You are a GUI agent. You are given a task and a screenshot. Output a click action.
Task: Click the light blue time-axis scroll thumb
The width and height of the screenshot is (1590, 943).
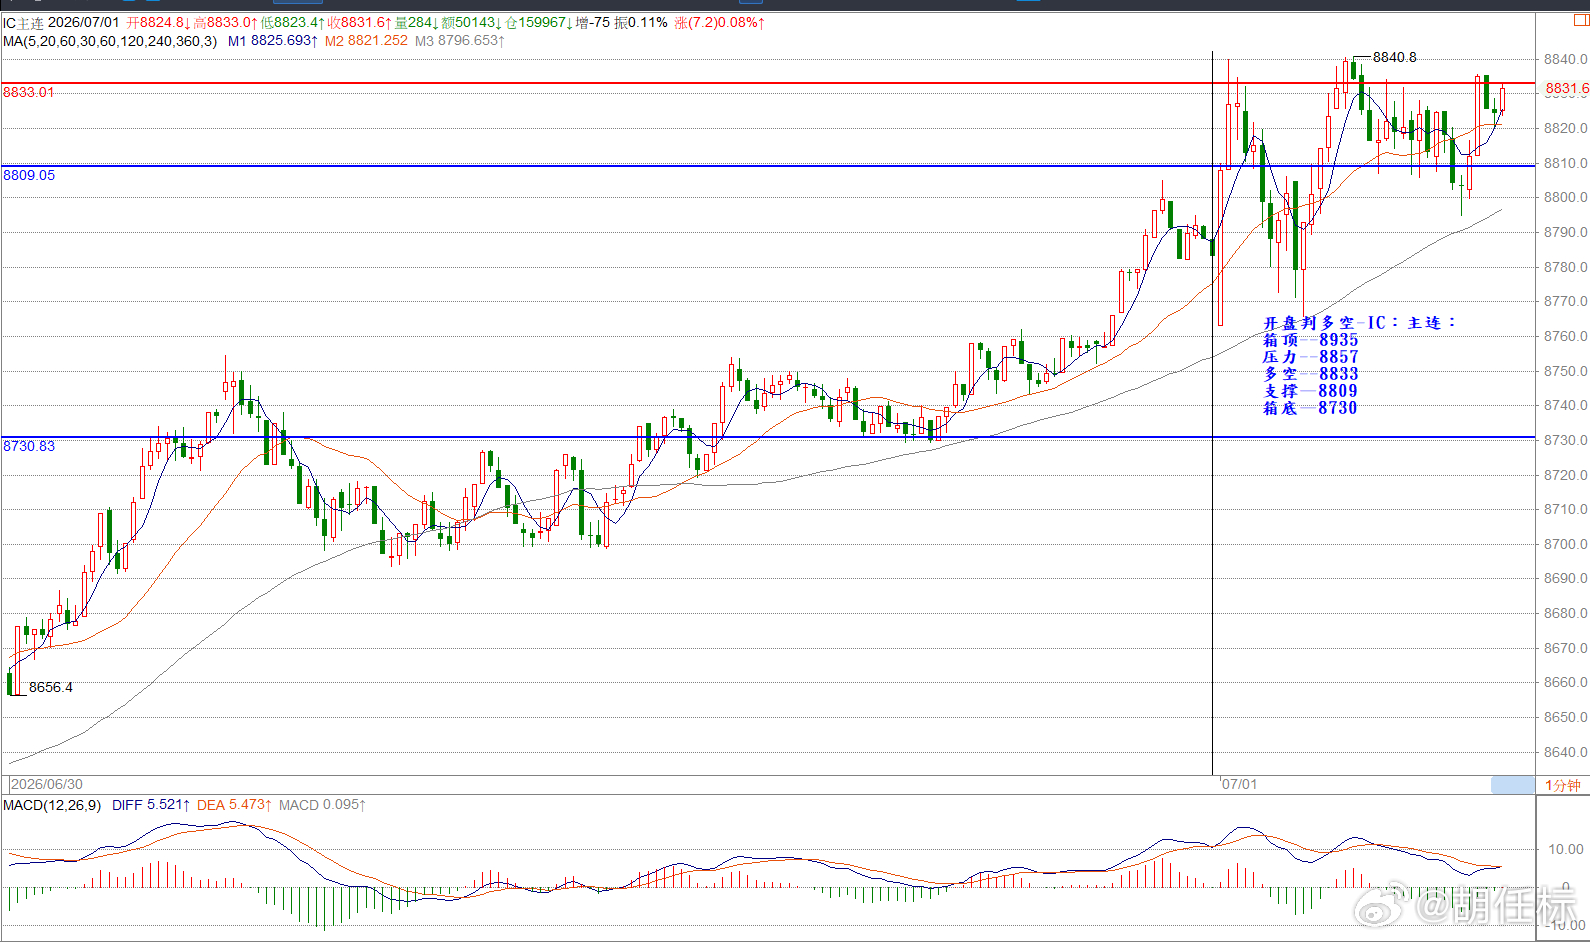coord(1512,785)
